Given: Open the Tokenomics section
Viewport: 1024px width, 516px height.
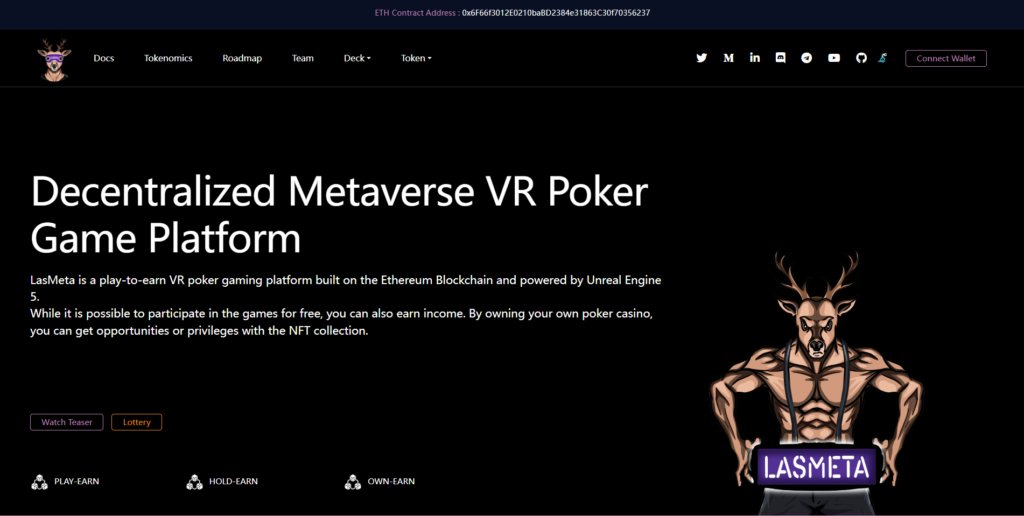Looking at the screenshot, I should point(168,58).
